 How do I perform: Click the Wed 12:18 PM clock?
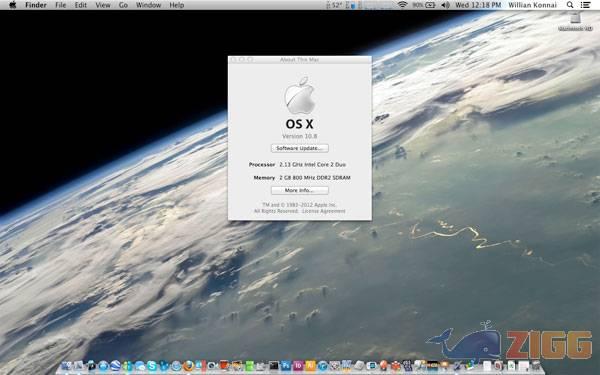[x=478, y=5]
